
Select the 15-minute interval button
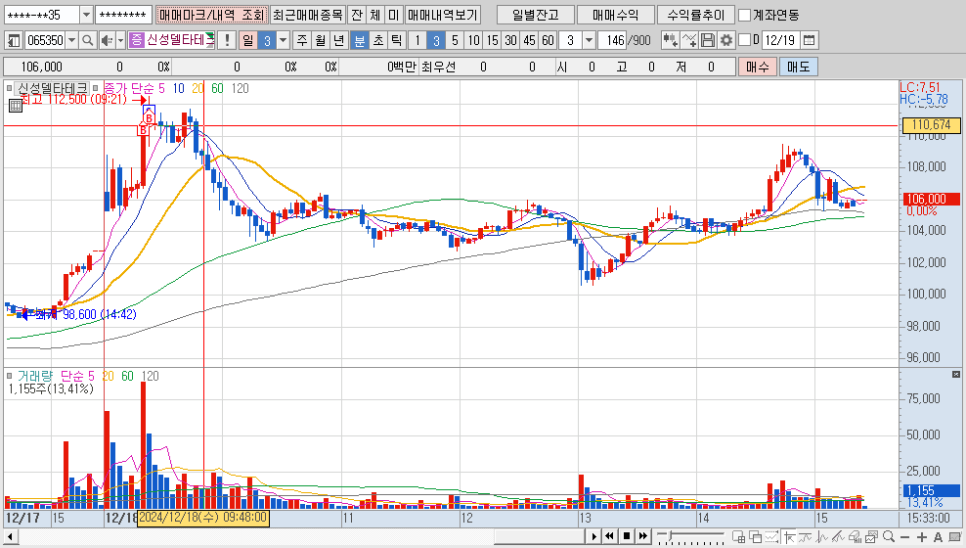(x=492, y=40)
